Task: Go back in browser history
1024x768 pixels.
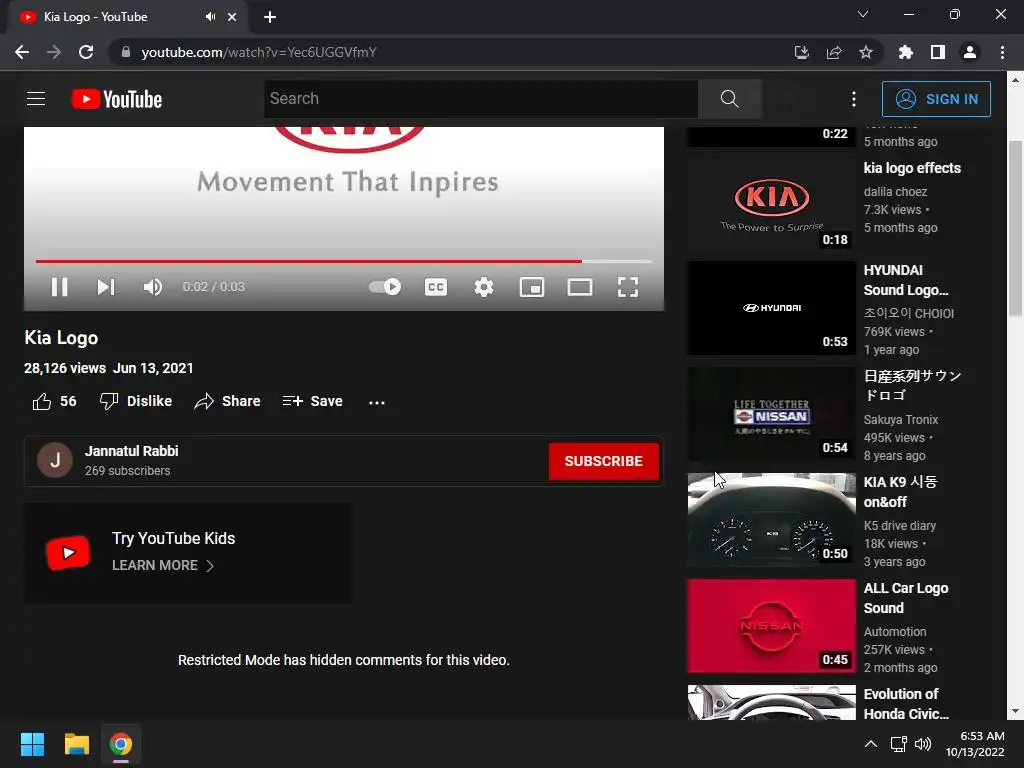Action: point(22,52)
